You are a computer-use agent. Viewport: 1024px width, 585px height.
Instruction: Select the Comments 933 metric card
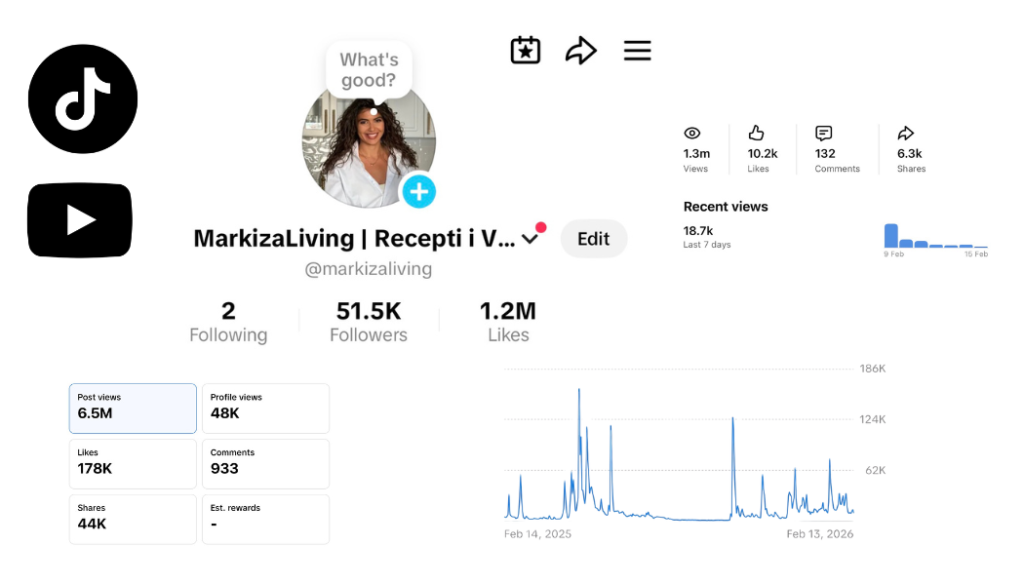266,464
